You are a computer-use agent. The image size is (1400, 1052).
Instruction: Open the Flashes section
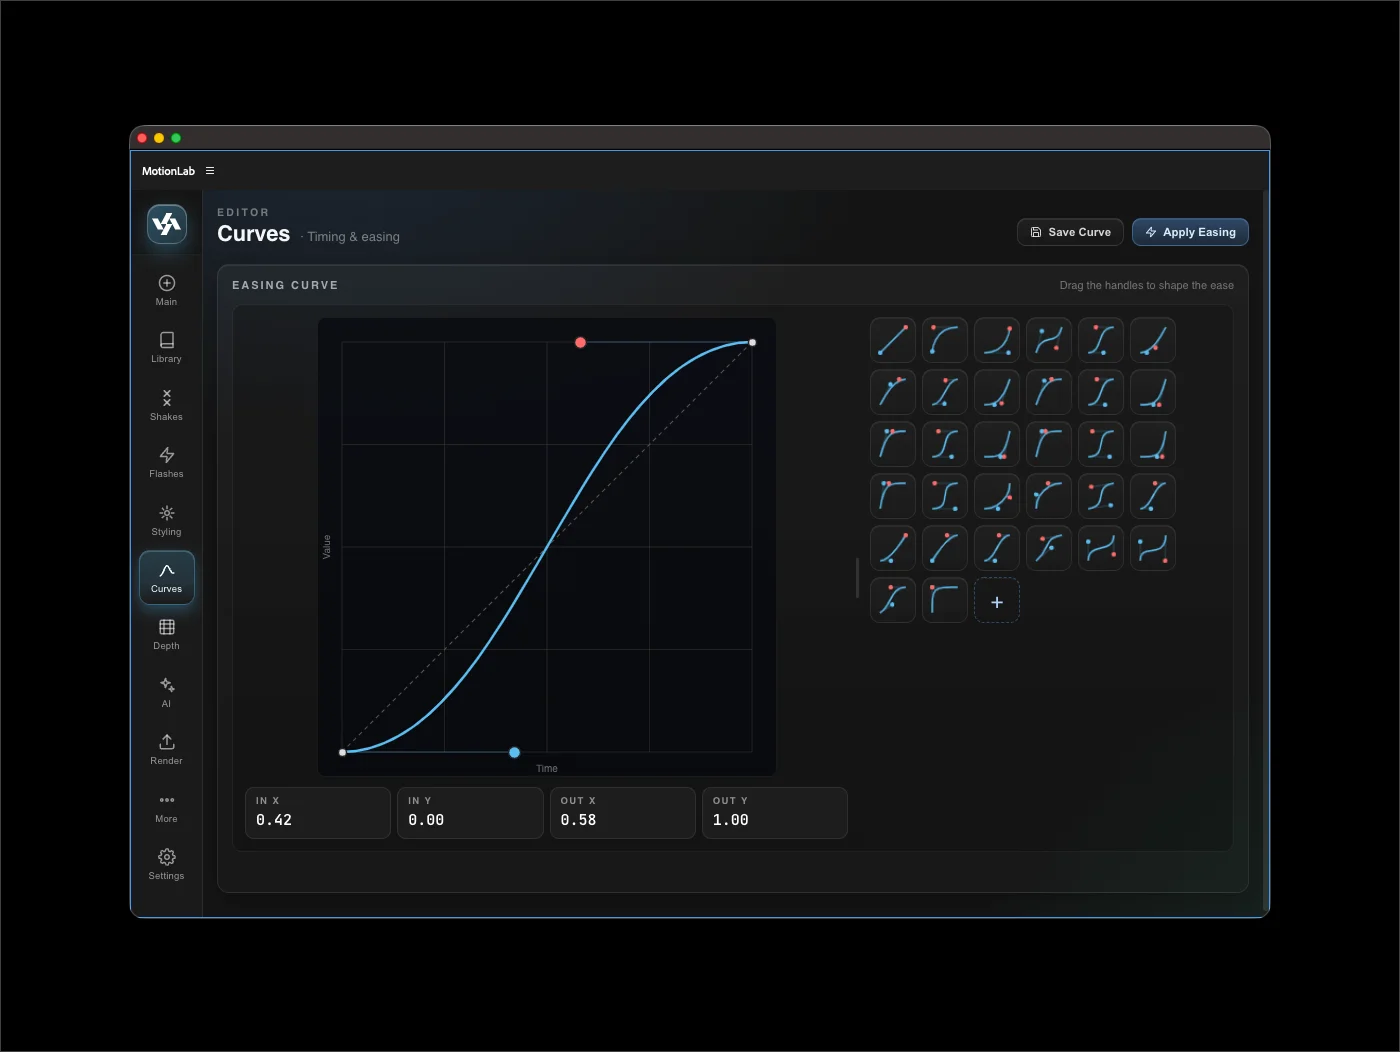pyautogui.click(x=166, y=462)
